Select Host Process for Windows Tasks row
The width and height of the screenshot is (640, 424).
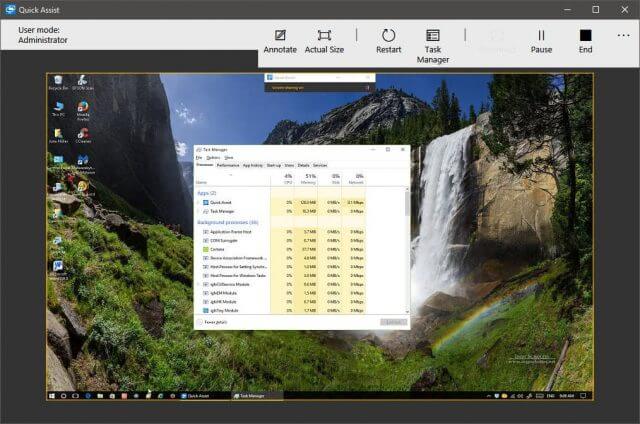pyautogui.click(x=280, y=275)
